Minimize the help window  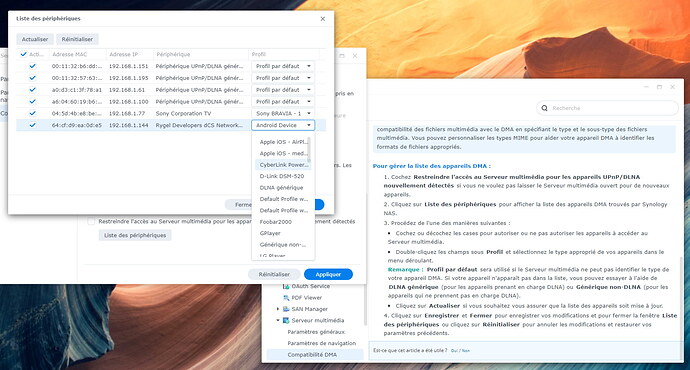[646, 87]
